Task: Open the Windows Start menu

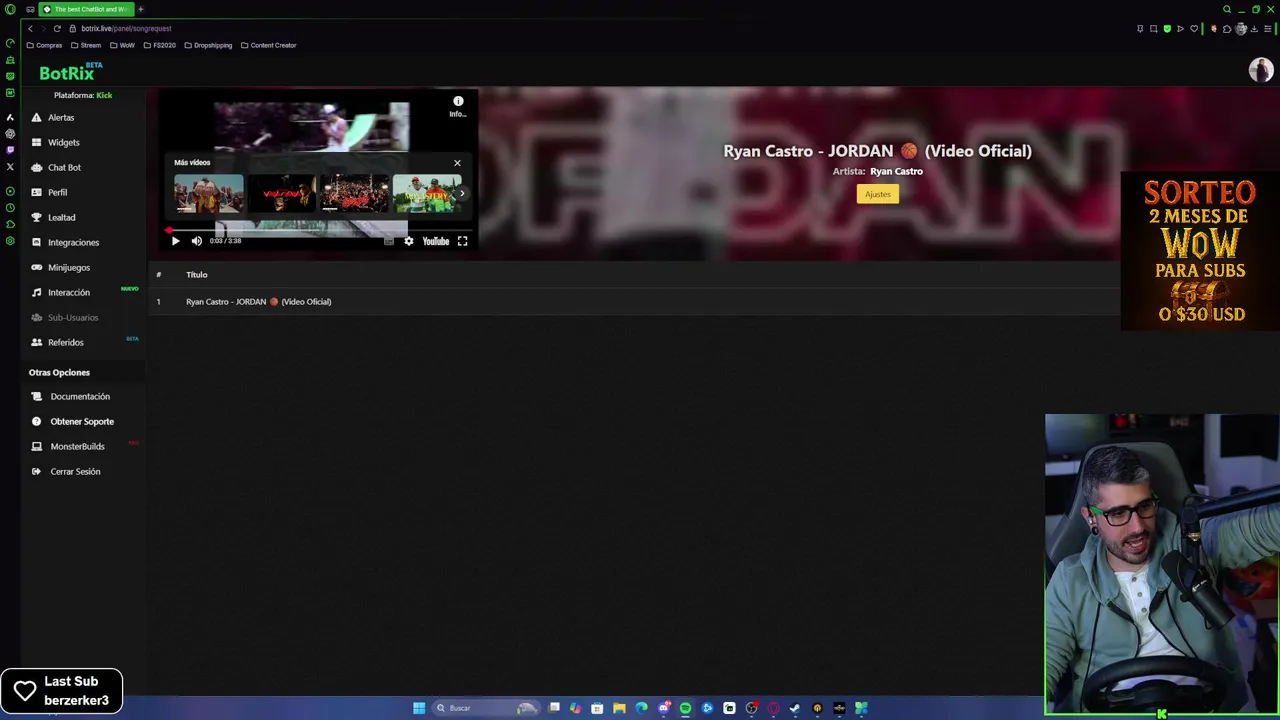Action: [x=419, y=708]
